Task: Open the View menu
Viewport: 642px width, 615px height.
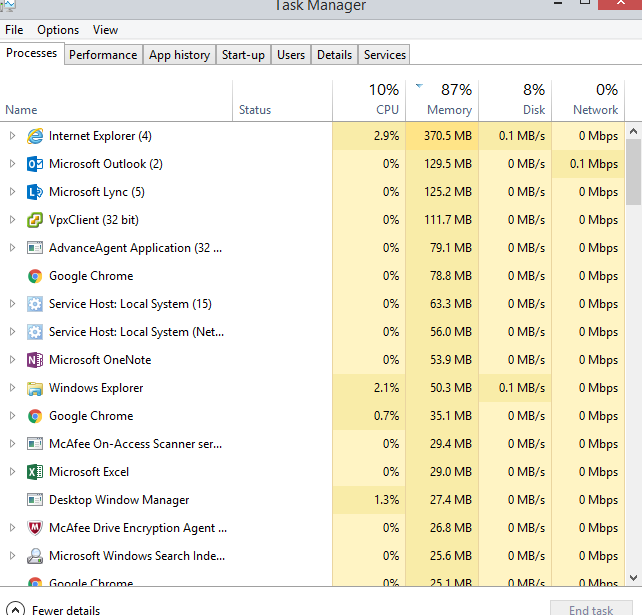Action: tap(105, 30)
